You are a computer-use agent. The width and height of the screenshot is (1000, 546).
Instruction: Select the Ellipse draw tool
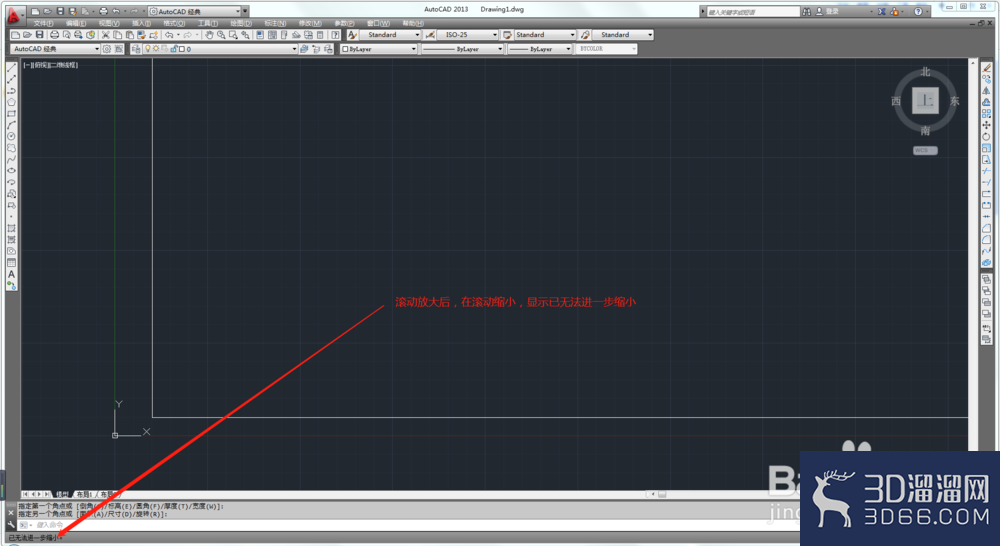(11, 171)
